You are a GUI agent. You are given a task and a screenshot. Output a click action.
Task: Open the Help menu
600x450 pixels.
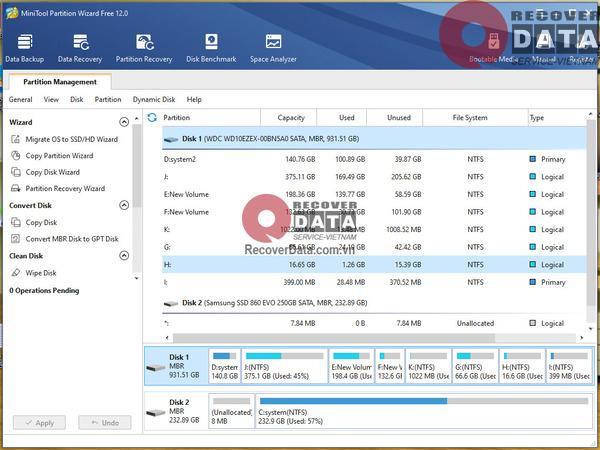click(194, 99)
